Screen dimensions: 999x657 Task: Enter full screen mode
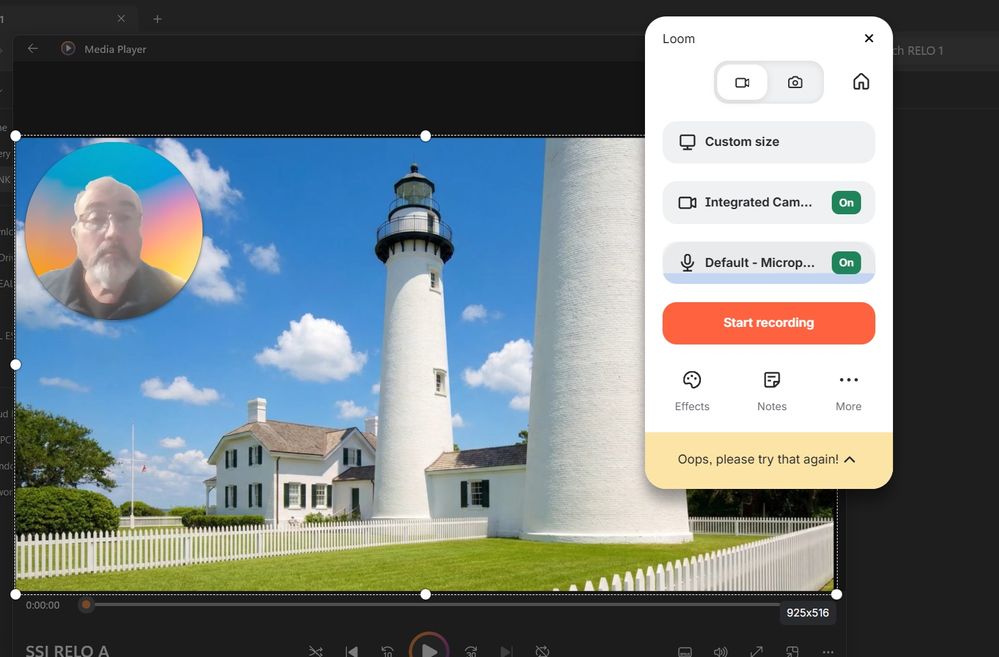(x=756, y=651)
